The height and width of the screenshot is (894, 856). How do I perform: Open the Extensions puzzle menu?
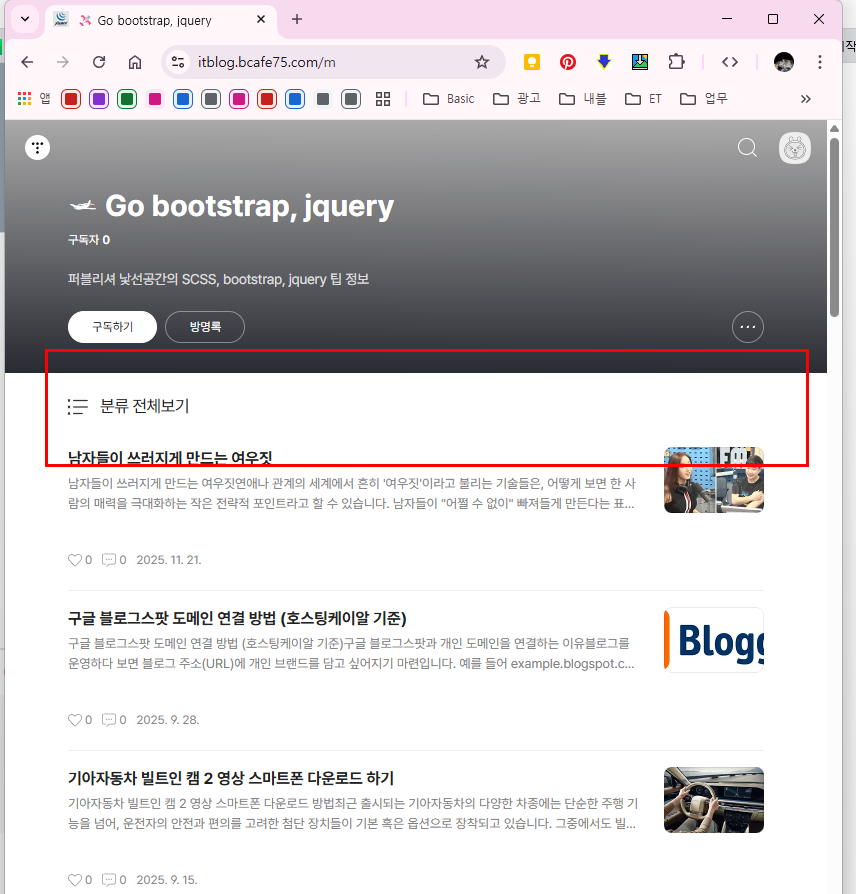(676, 62)
